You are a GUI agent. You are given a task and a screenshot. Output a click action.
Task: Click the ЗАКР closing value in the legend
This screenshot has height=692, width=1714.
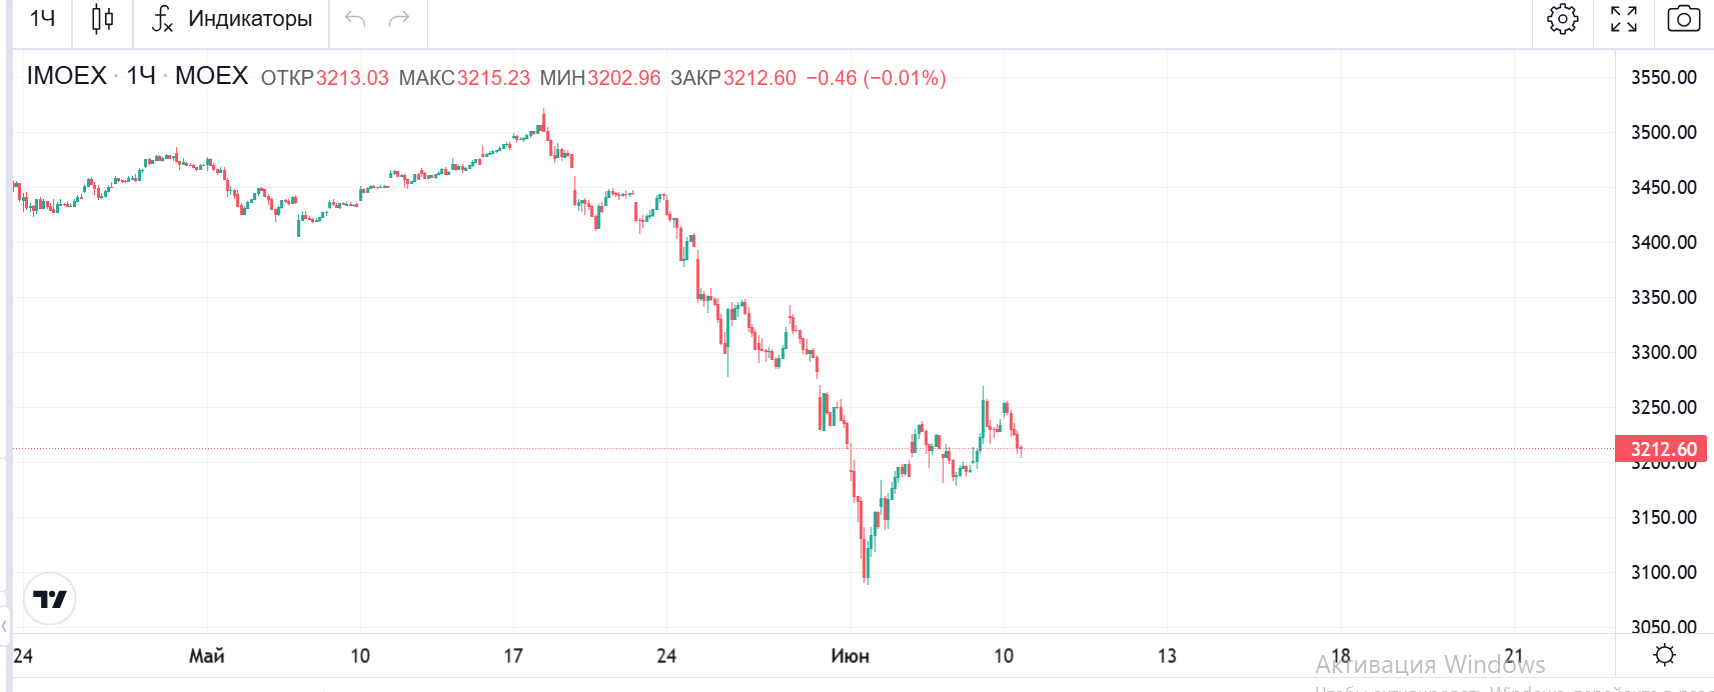coord(759,78)
